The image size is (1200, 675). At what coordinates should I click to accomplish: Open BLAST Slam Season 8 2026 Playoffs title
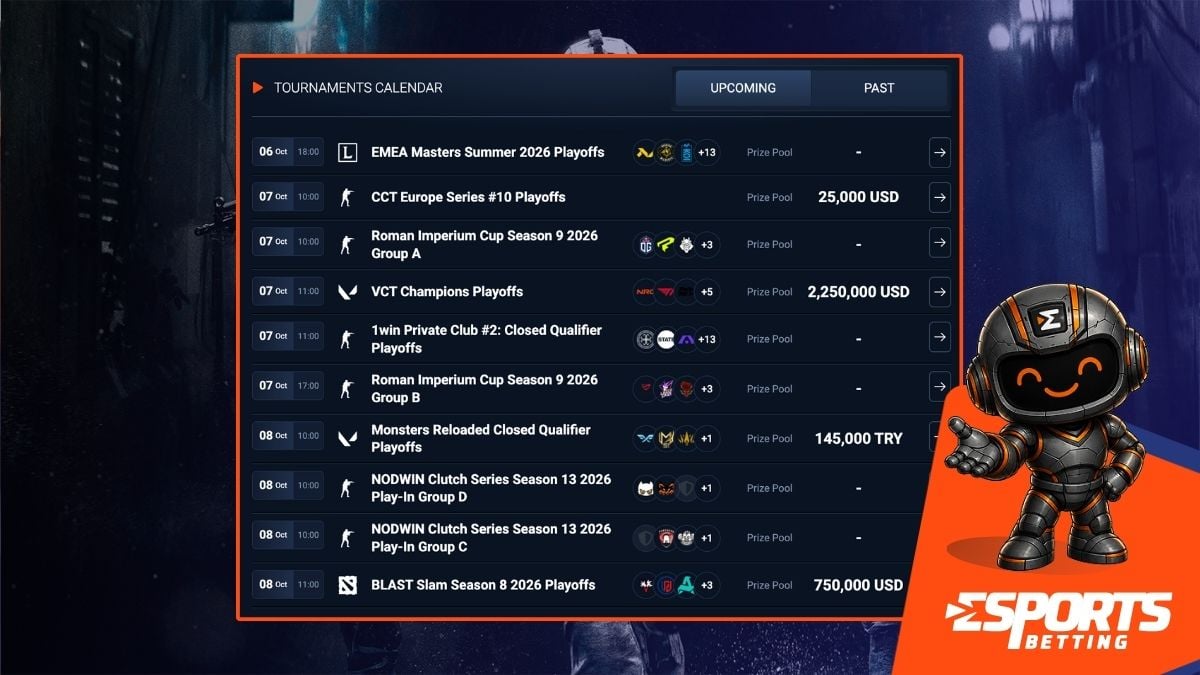click(x=483, y=585)
